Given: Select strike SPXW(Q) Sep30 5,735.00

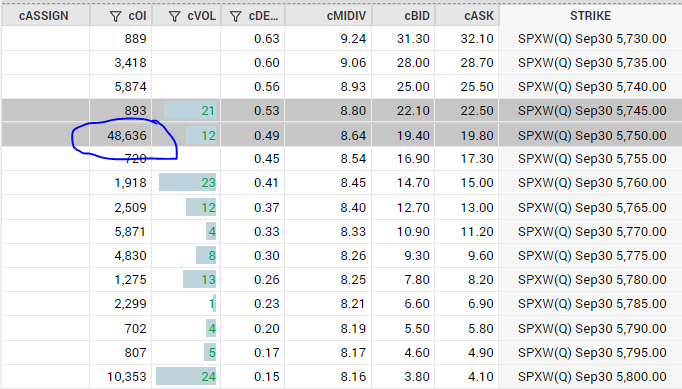Looking at the screenshot, I should [592, 63].
